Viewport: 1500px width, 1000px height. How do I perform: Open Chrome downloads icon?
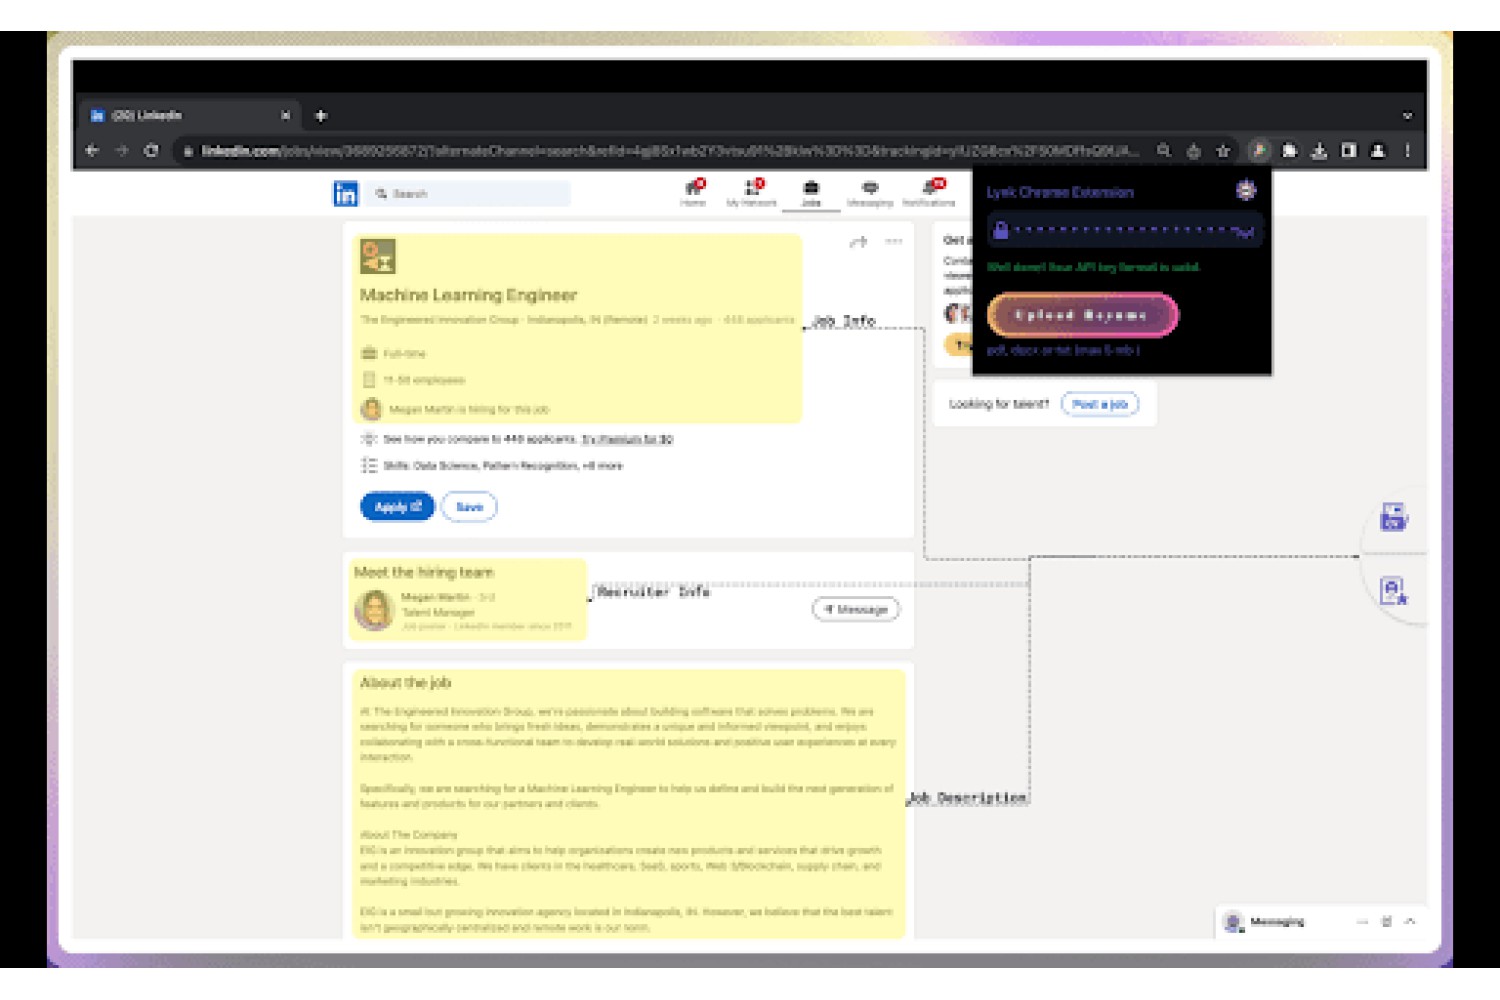pyautogui.click(x=1319, y=151)
